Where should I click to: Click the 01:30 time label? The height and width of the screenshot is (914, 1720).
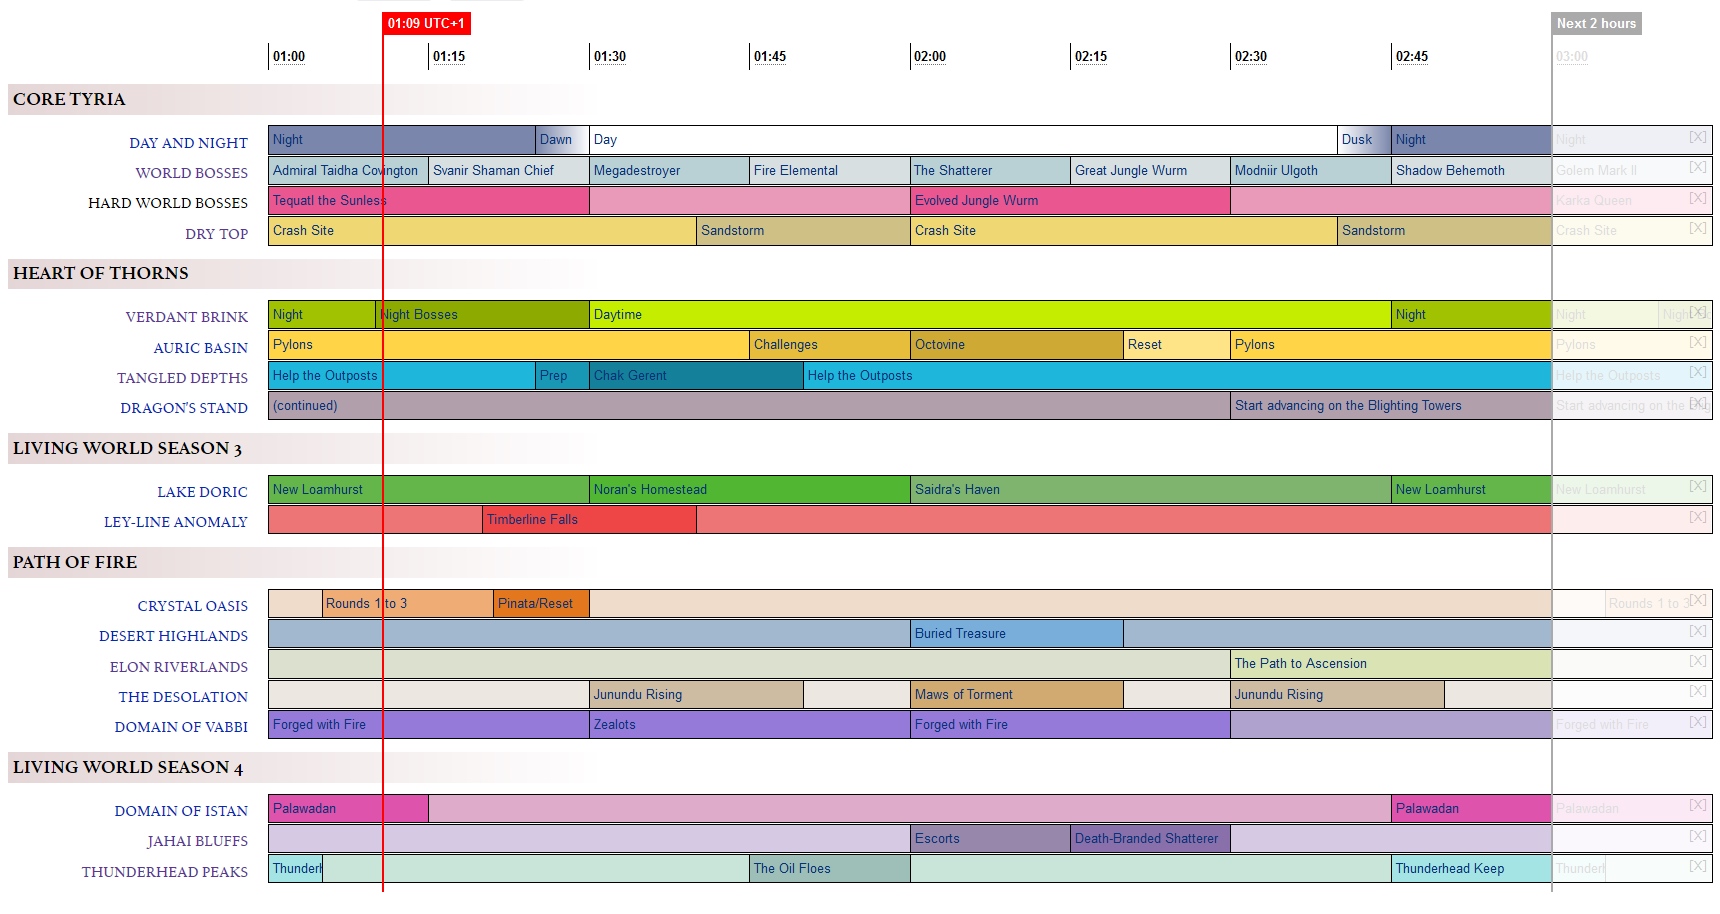point(610,56)
